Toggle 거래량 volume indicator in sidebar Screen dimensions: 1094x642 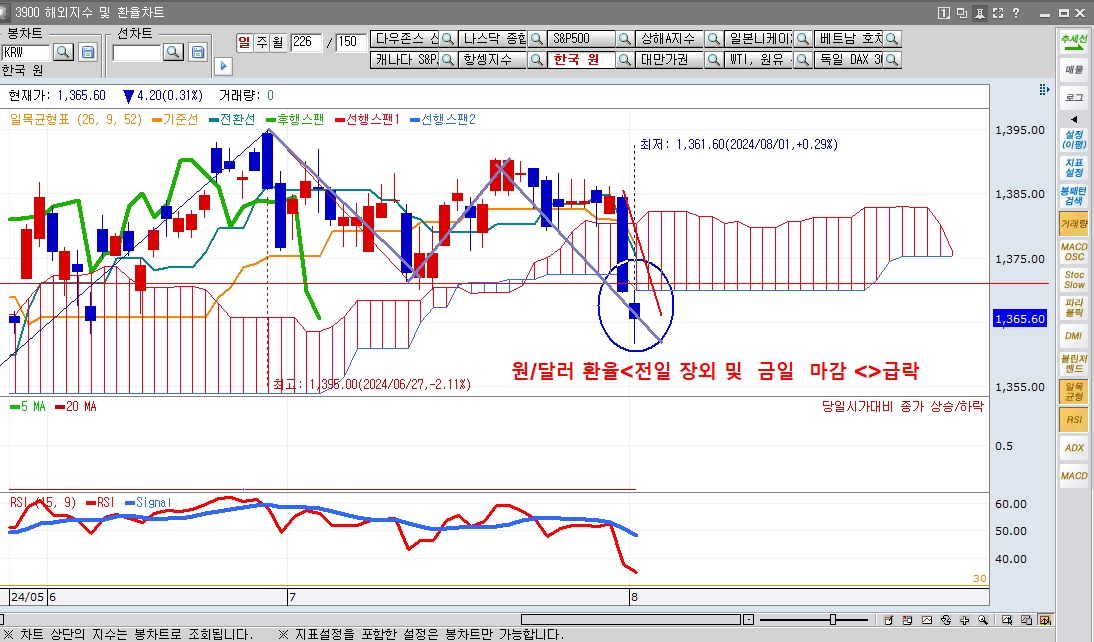(x=1074, y=224)
